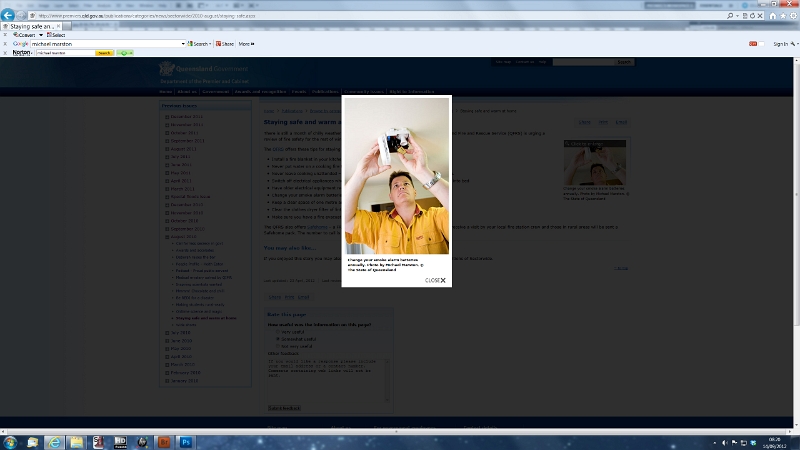Screen dimensions: 800x450
Task: Click the site header Search button
Action: click(x=624, y=62)
